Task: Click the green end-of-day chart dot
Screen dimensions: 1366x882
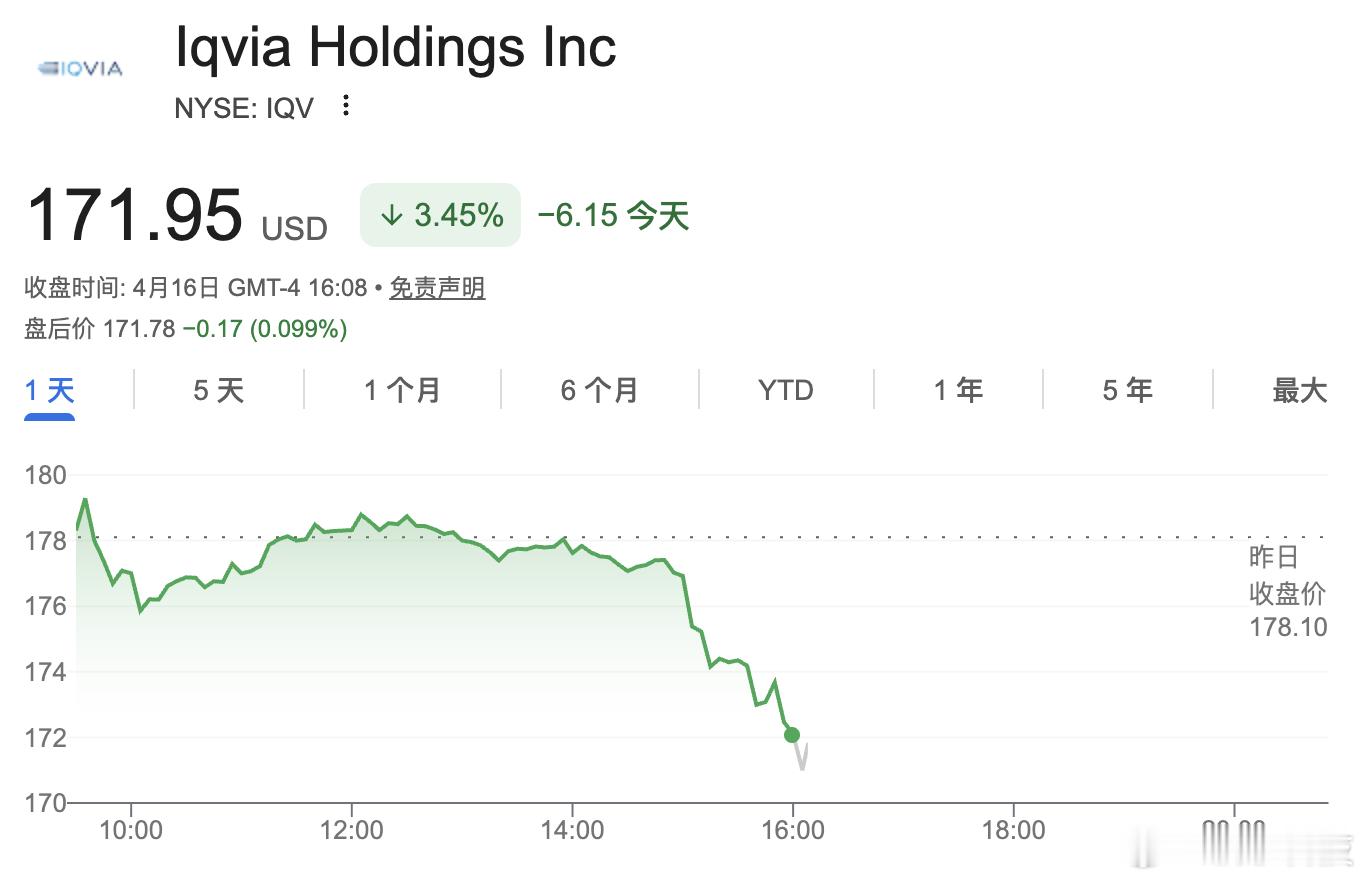Action: click(x=792, y=735)
